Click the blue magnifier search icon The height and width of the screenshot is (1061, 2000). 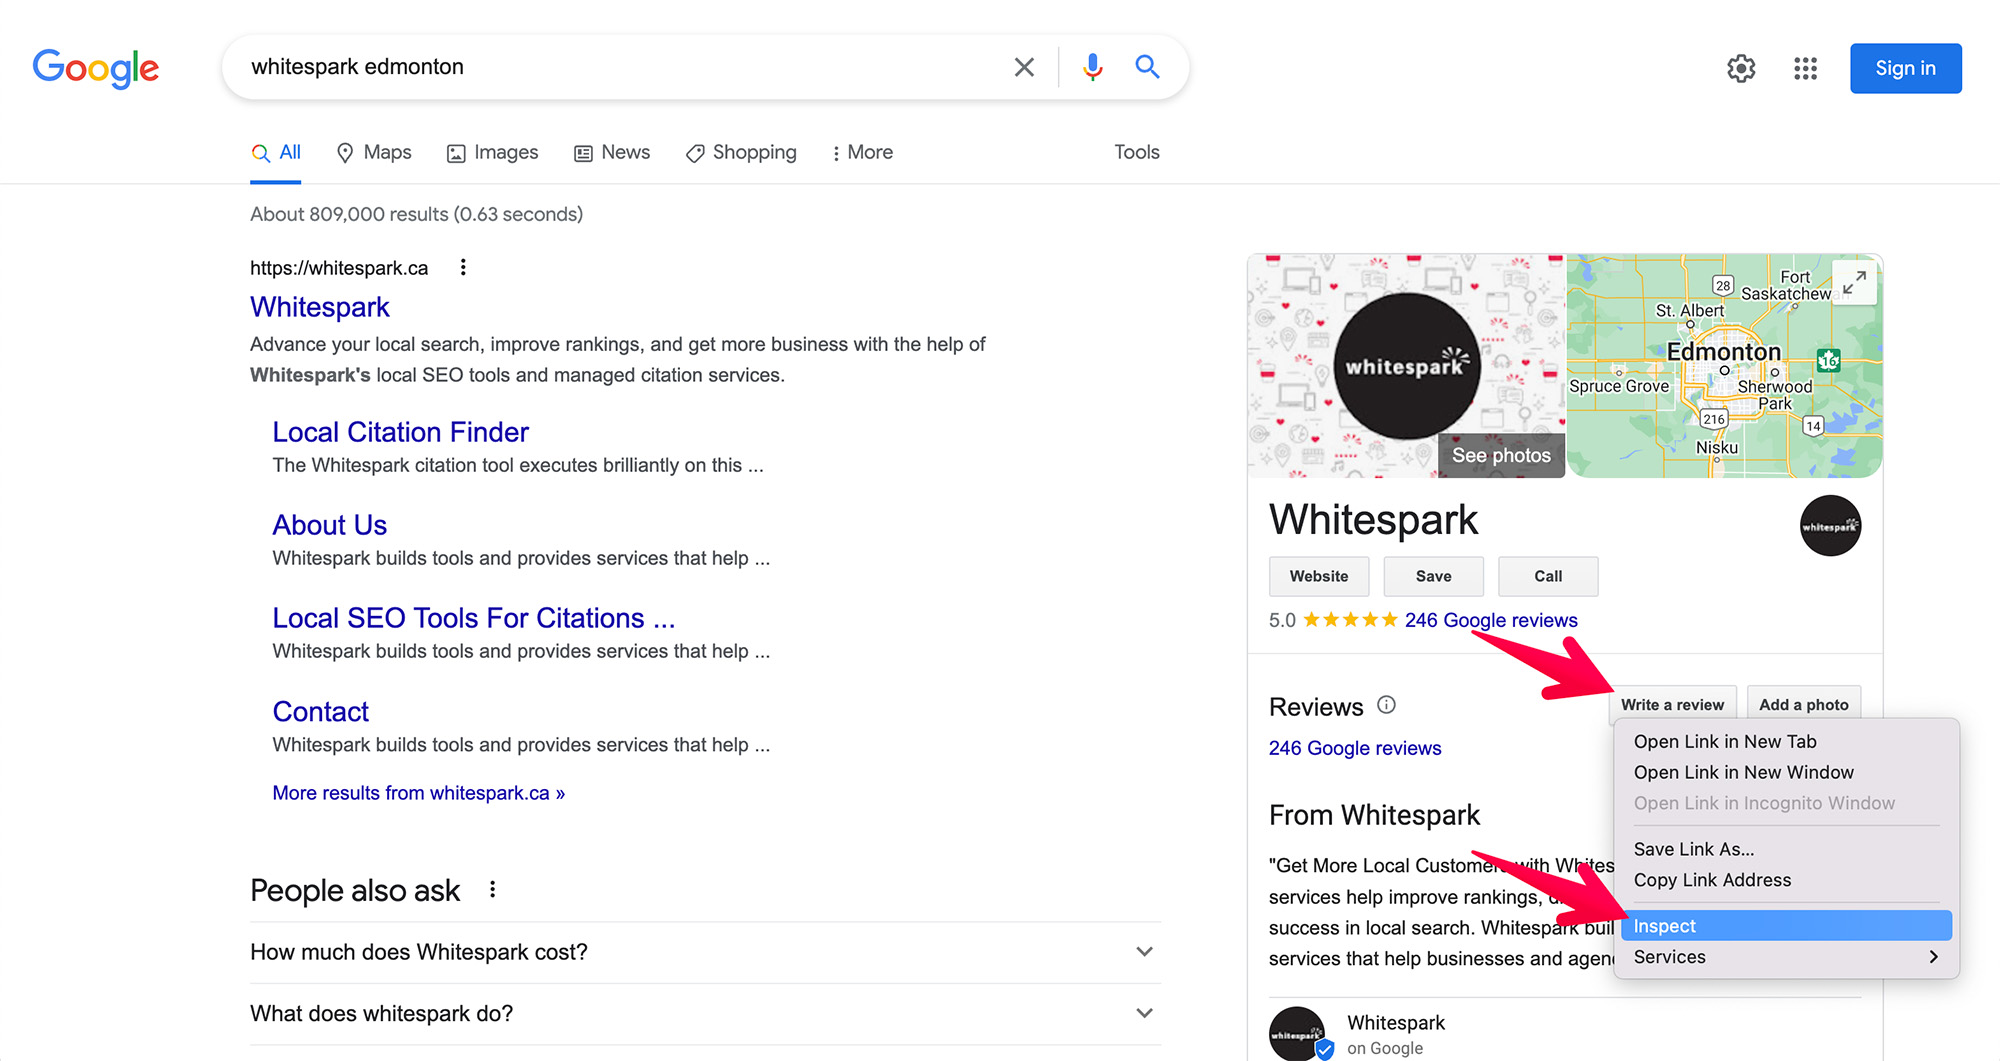[1147, 67]
